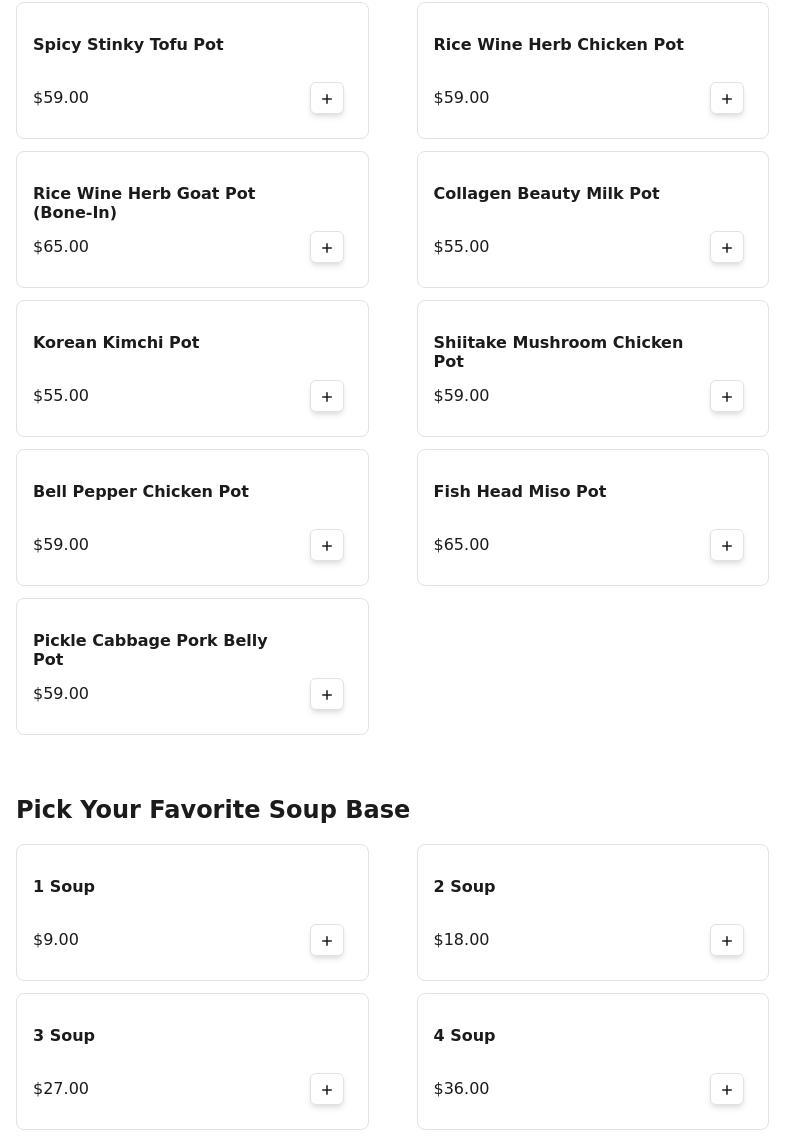
Task: Click plus for Rice Wine Herb Goat Pot
Action: point(327,247)
